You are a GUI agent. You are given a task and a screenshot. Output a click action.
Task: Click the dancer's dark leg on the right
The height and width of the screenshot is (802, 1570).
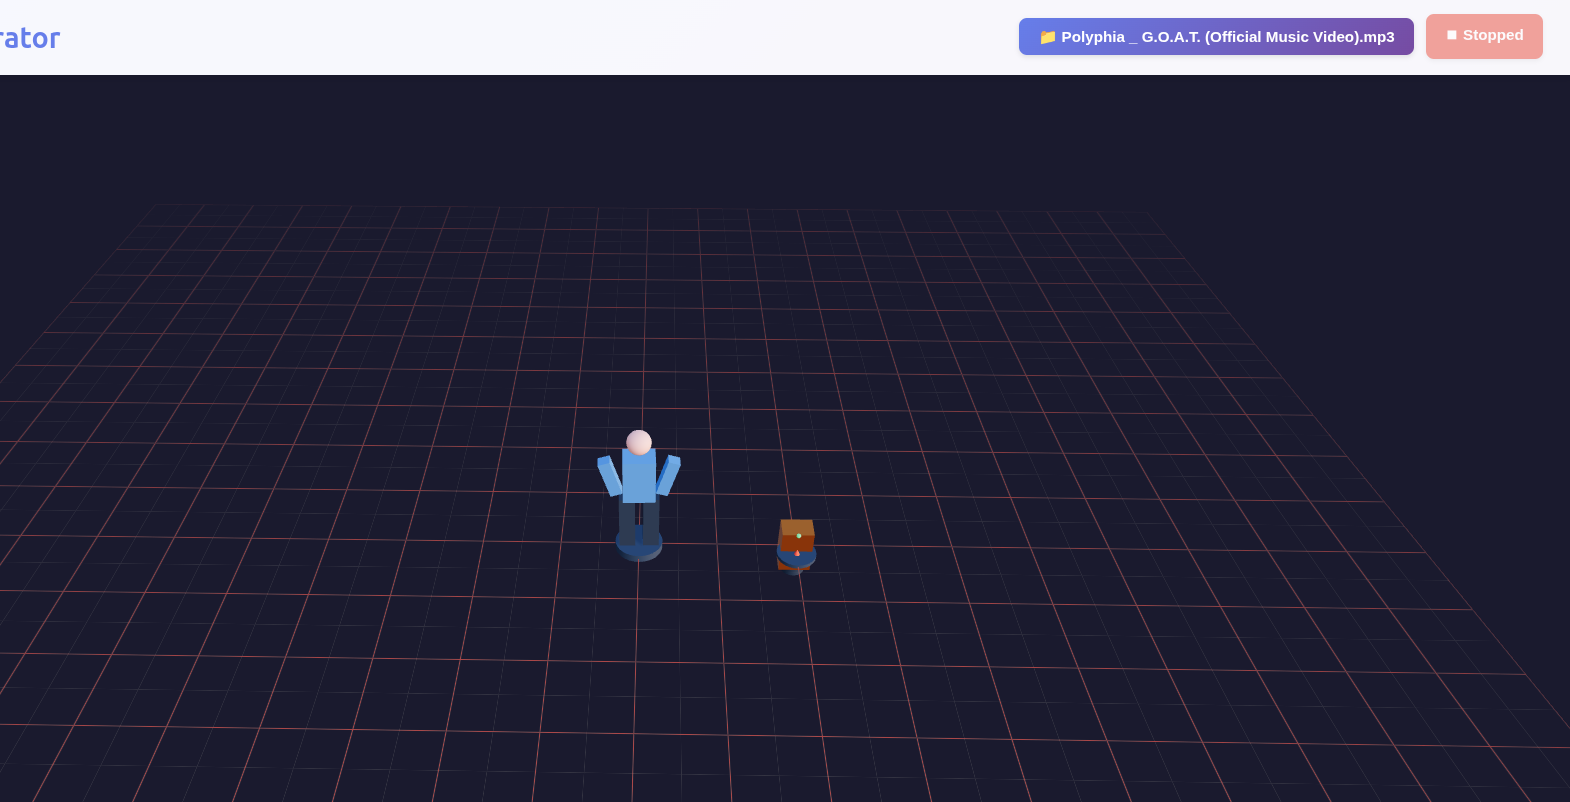(651, 520)
